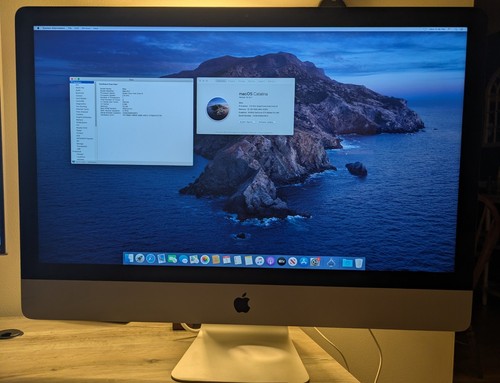
Task: Select the Overview tab in About This Mac
Action: tap(221, 81)
